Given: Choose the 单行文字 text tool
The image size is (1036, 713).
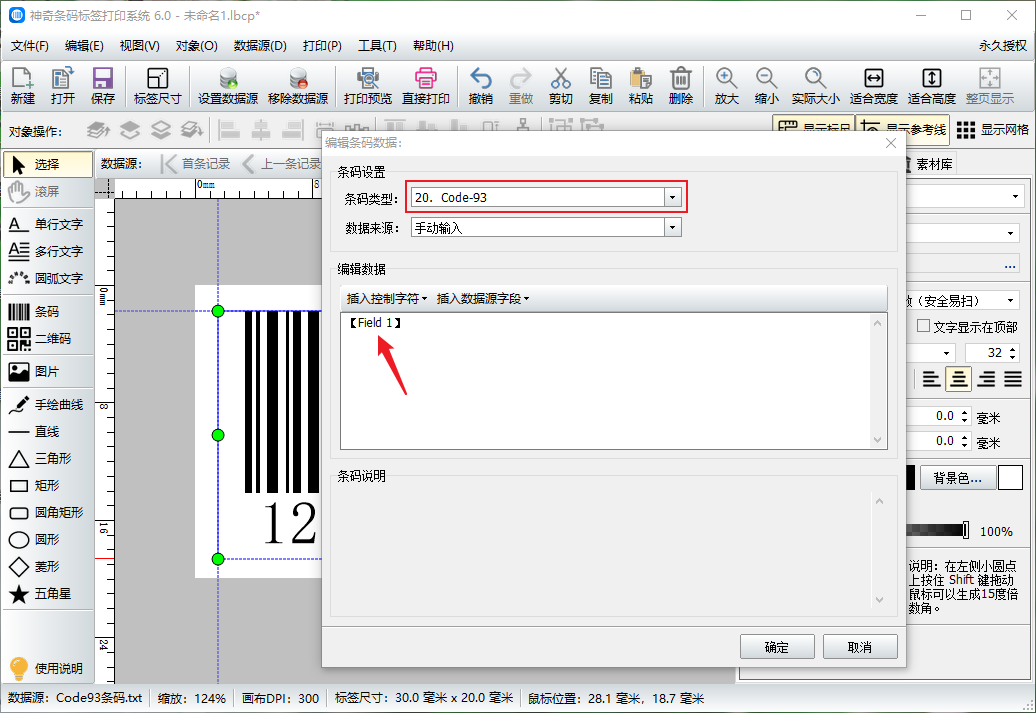Looking at the screenshot, I should click(x=48, y=225).
